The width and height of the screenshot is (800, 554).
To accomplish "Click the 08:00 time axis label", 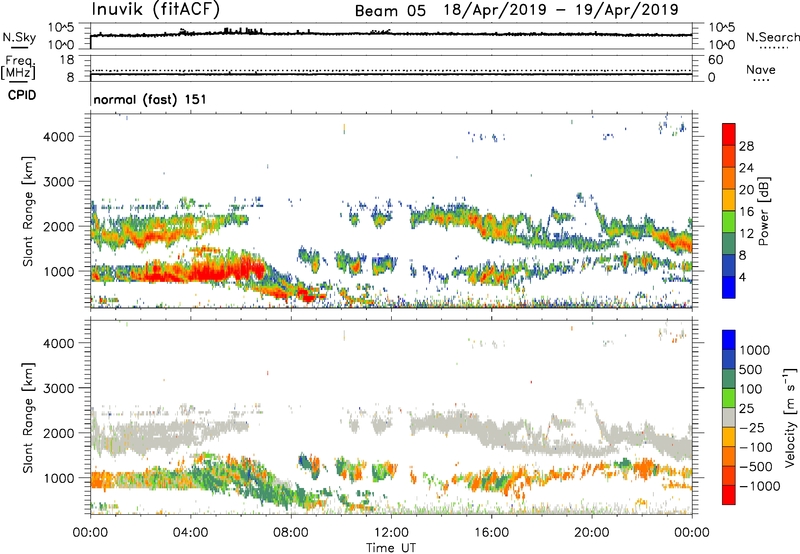I will (x=291, y=533).
